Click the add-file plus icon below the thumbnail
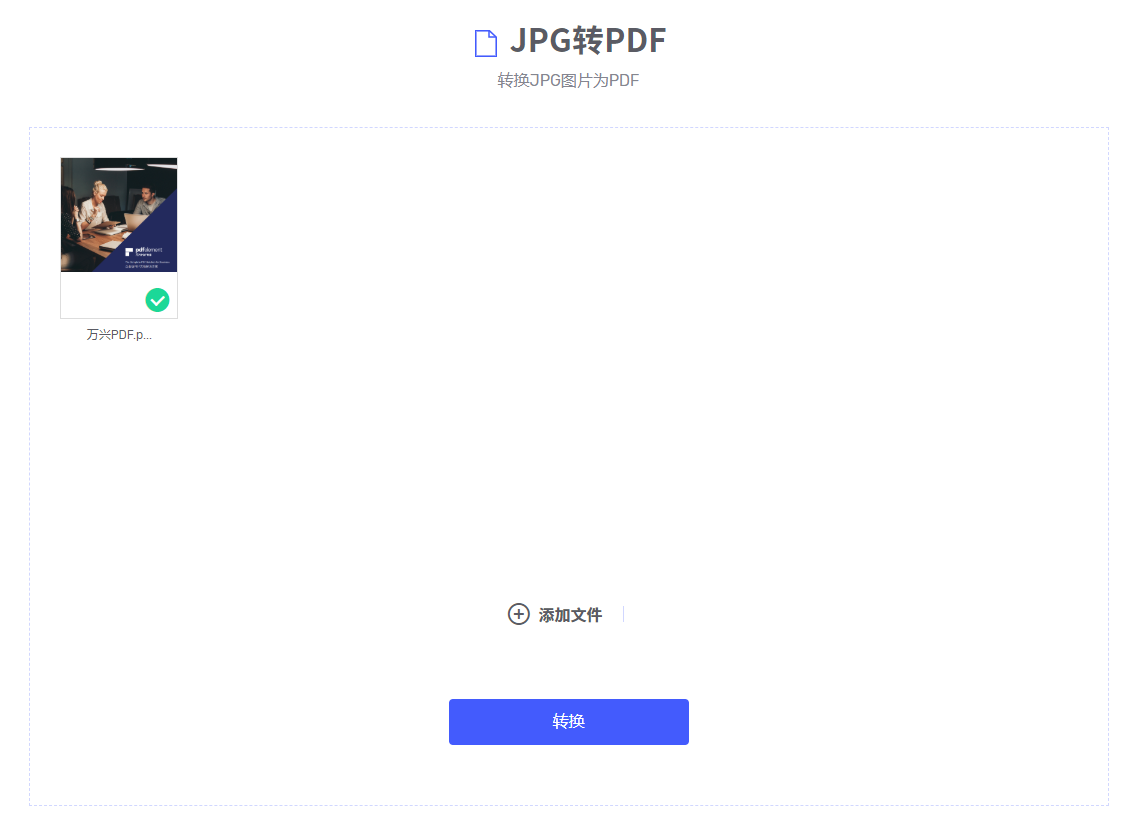Viewport: 1138px width, 826px height. [519, 614]
